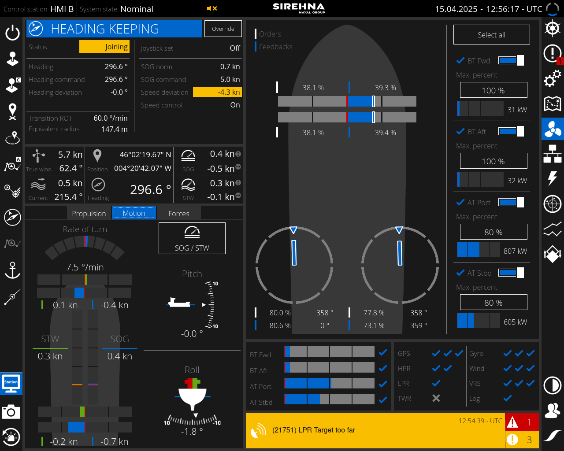Open the gears settings icon
This screenshot has width=564, height=451.
(x=552, y=78)
